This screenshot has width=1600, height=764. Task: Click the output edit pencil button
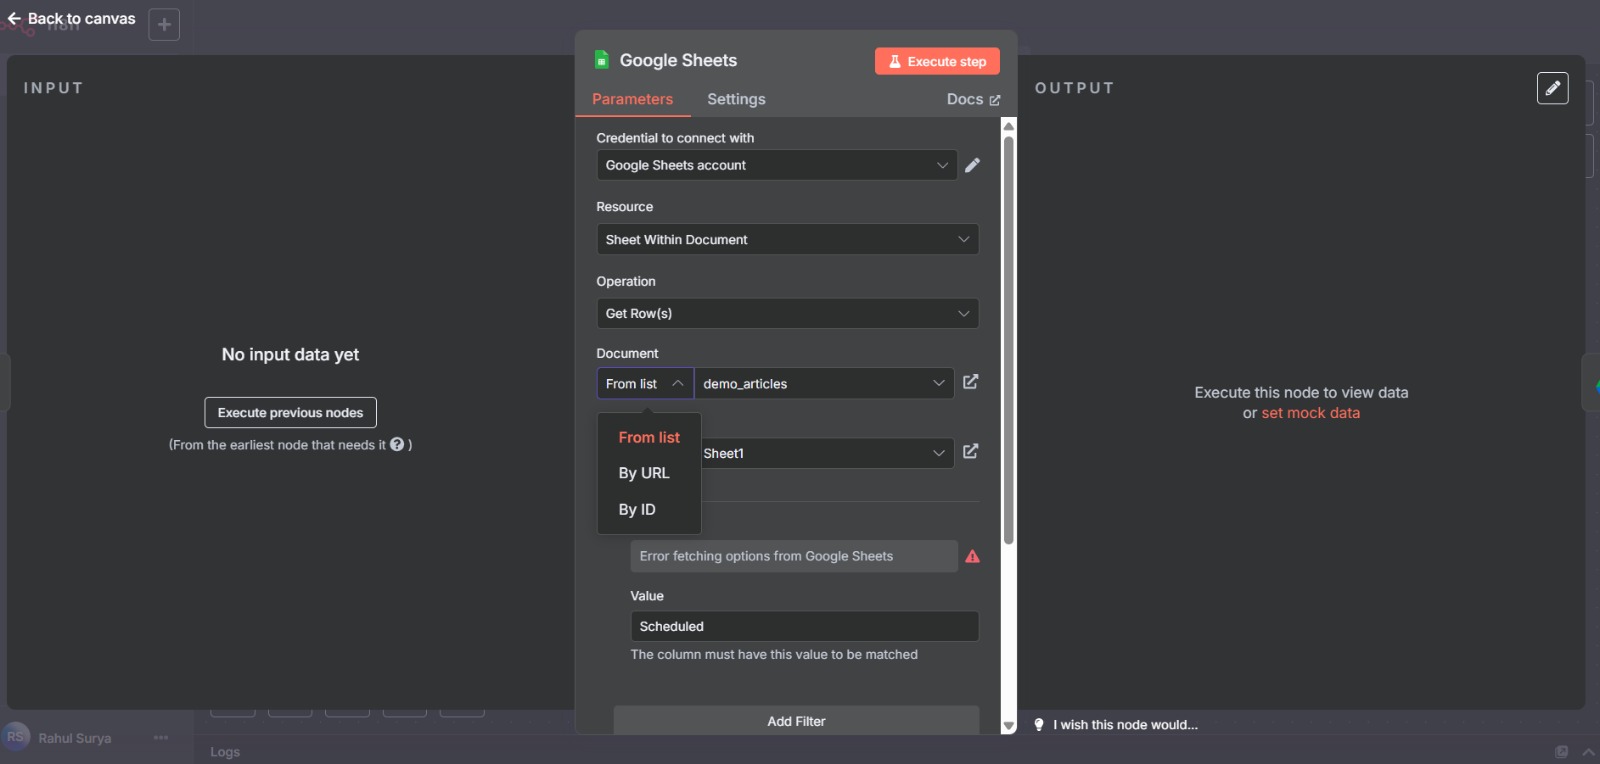click(1553, 88)
